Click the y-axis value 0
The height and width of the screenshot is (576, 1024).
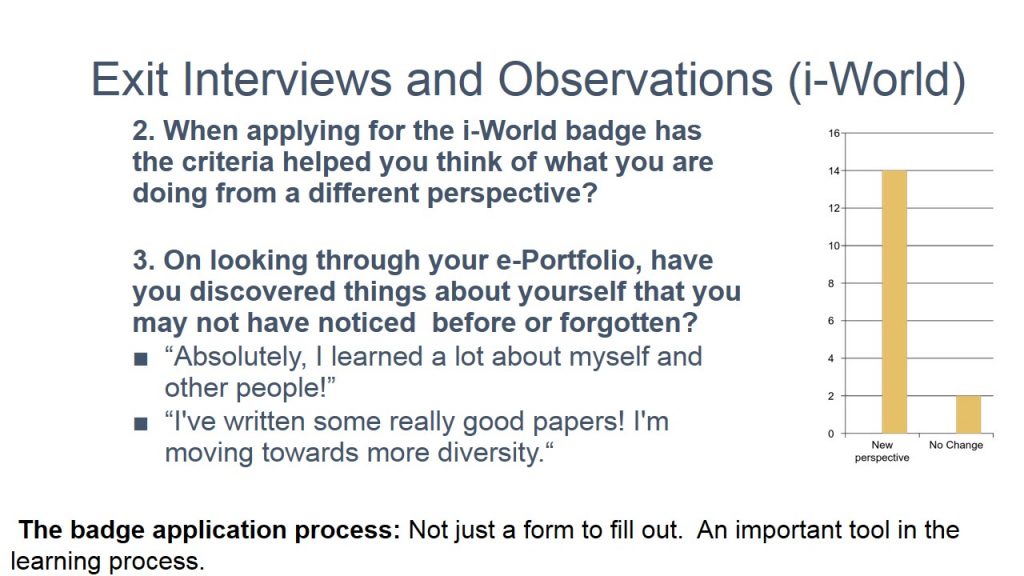(831, 434)
